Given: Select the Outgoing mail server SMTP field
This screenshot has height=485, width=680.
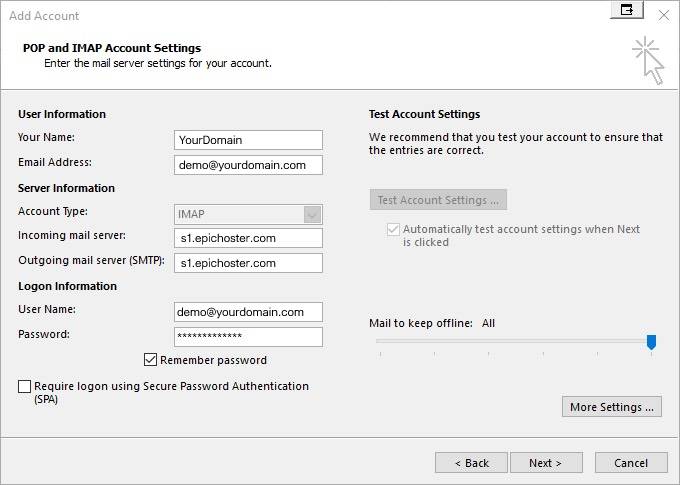Looking at the screenshot, I should [x=248, y=263].
